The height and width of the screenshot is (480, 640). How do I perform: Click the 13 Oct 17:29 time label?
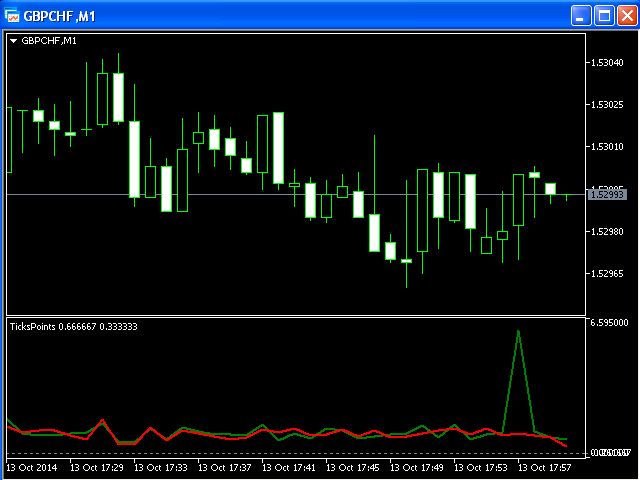coord(101,467)
